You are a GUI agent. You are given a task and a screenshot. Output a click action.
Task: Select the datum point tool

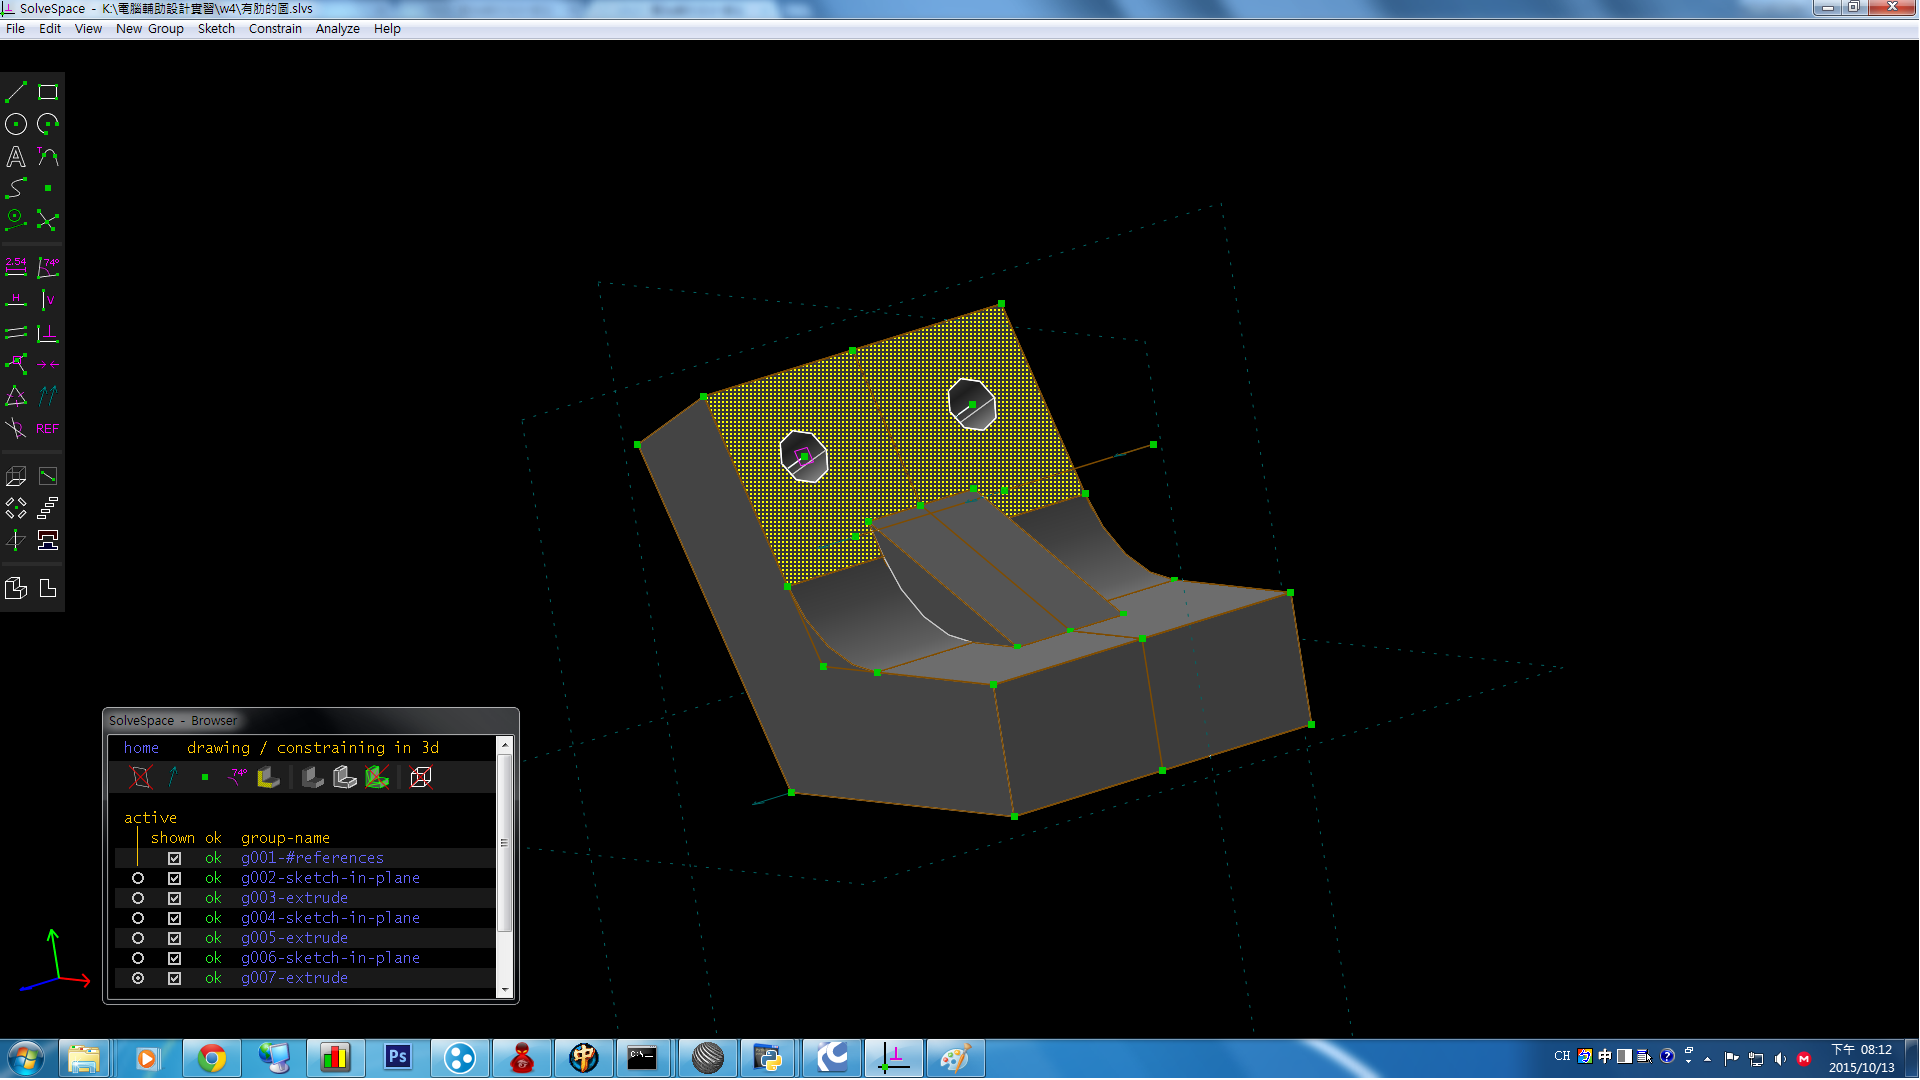48,188
